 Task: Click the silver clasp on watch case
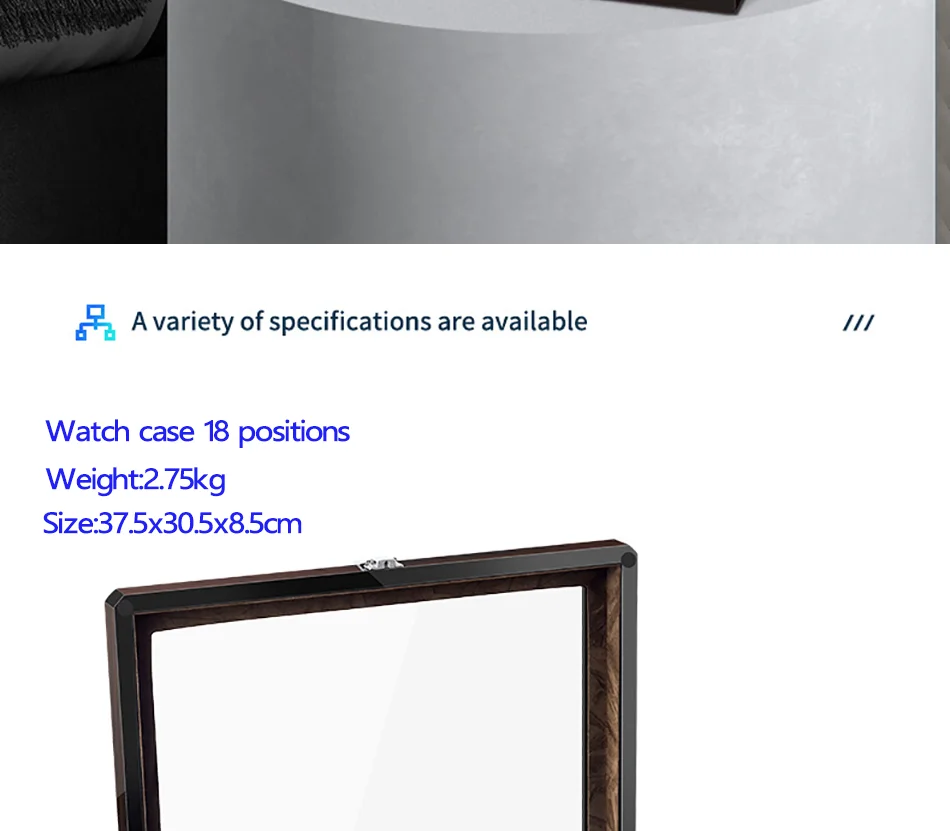pyautogui.click(x=380, y=564)
